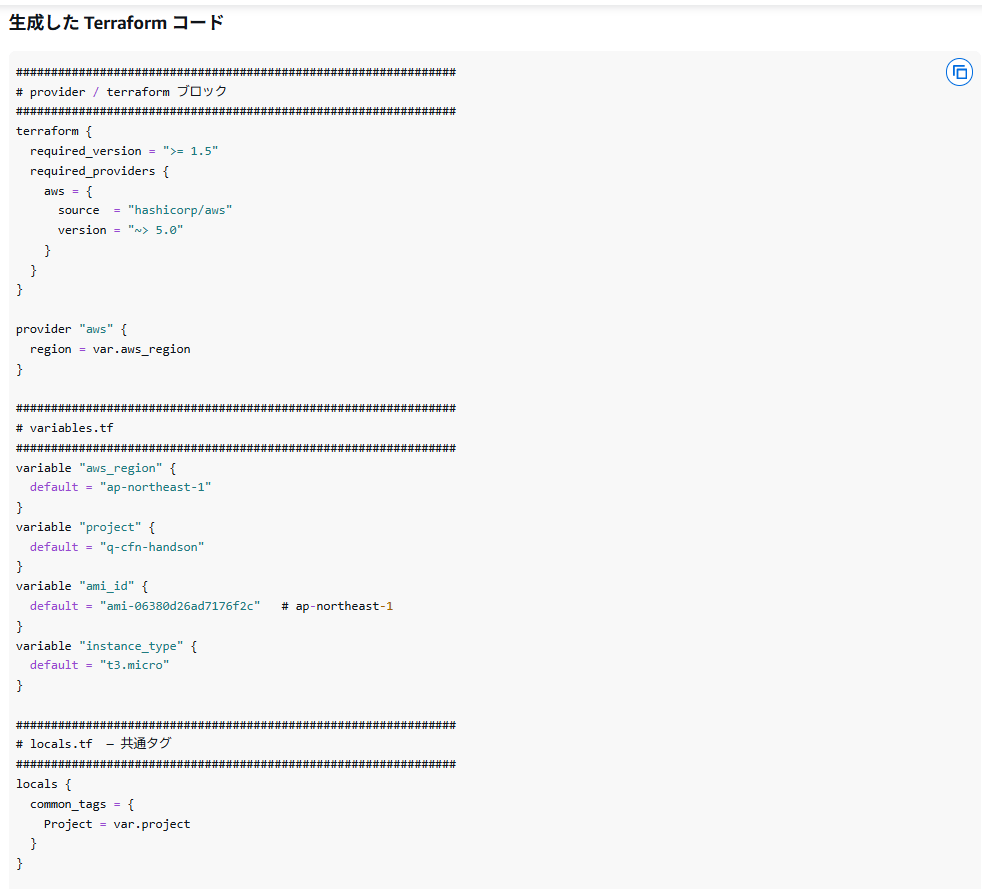Screen dimensions: 982x889
Task: Select the "region = var.aws_region" line
Action: pos(110,349)
